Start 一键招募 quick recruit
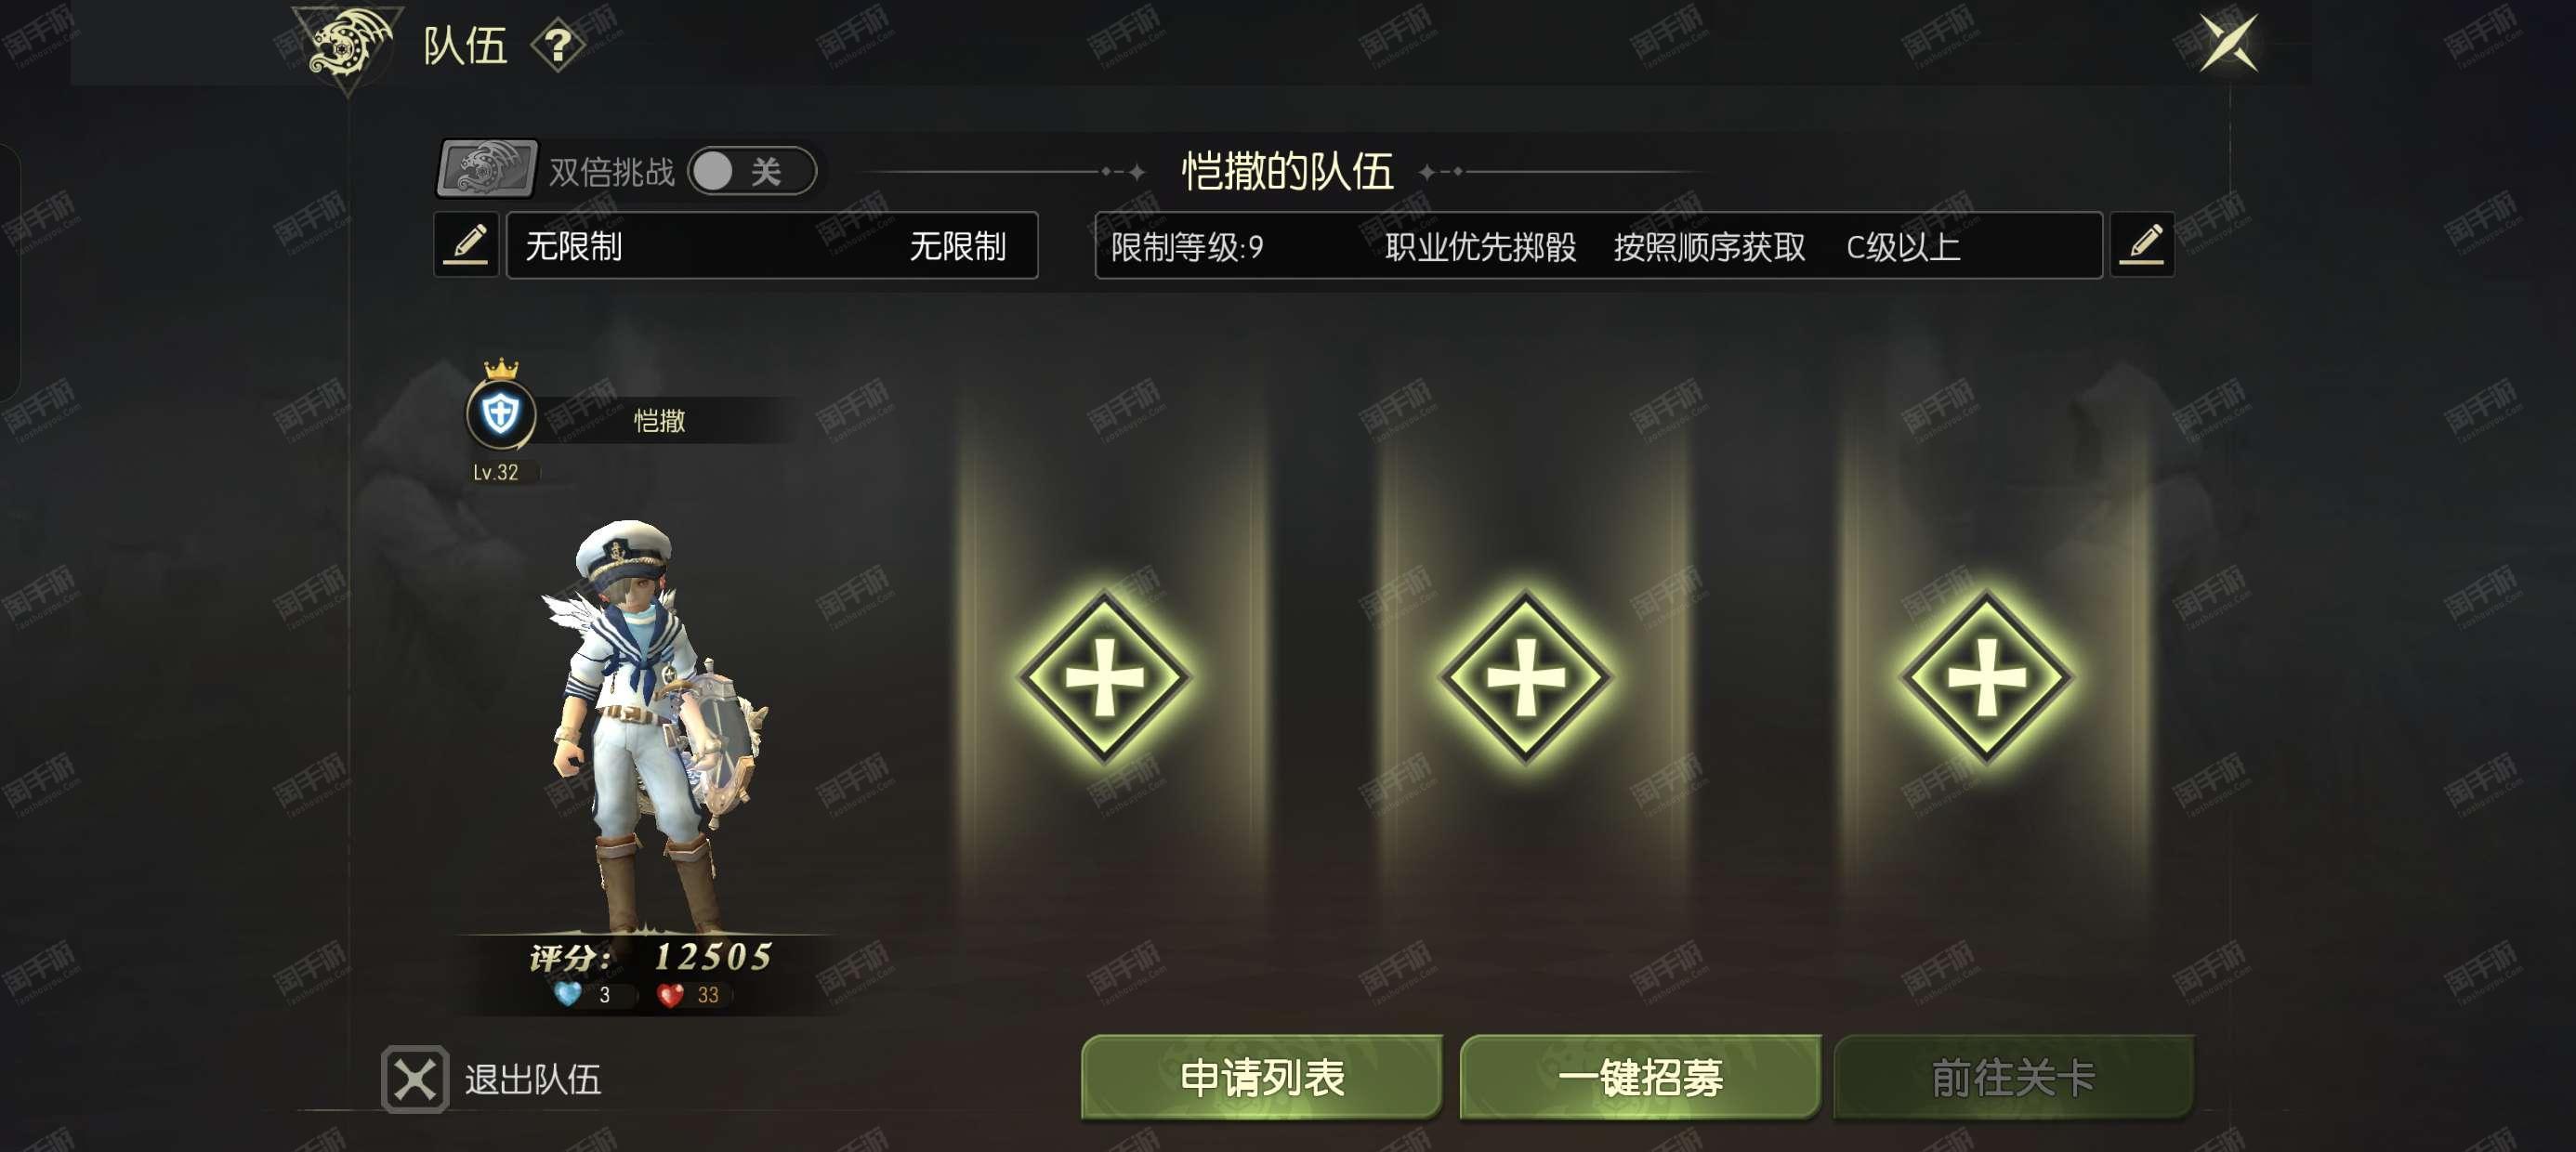This screenshot has width=2576, height=1152. pos(1640,1077)
